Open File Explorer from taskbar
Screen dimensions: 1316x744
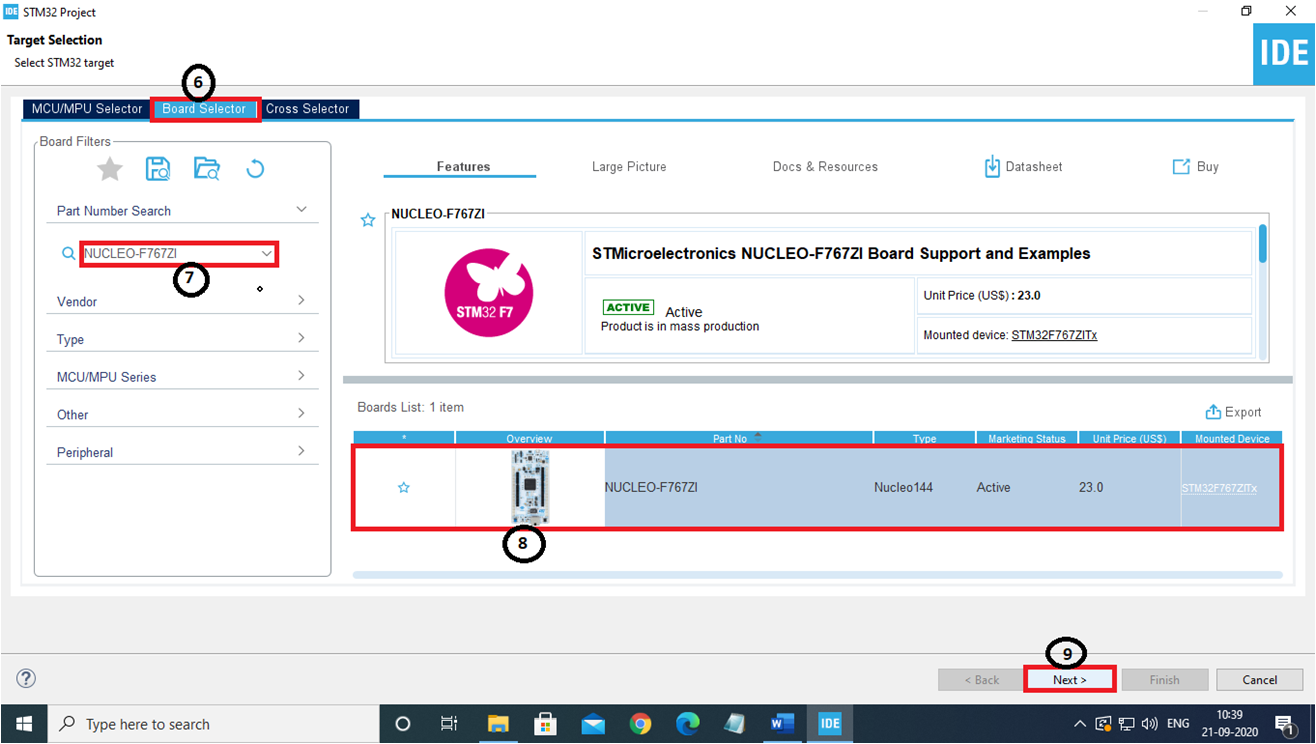(498, 724)
